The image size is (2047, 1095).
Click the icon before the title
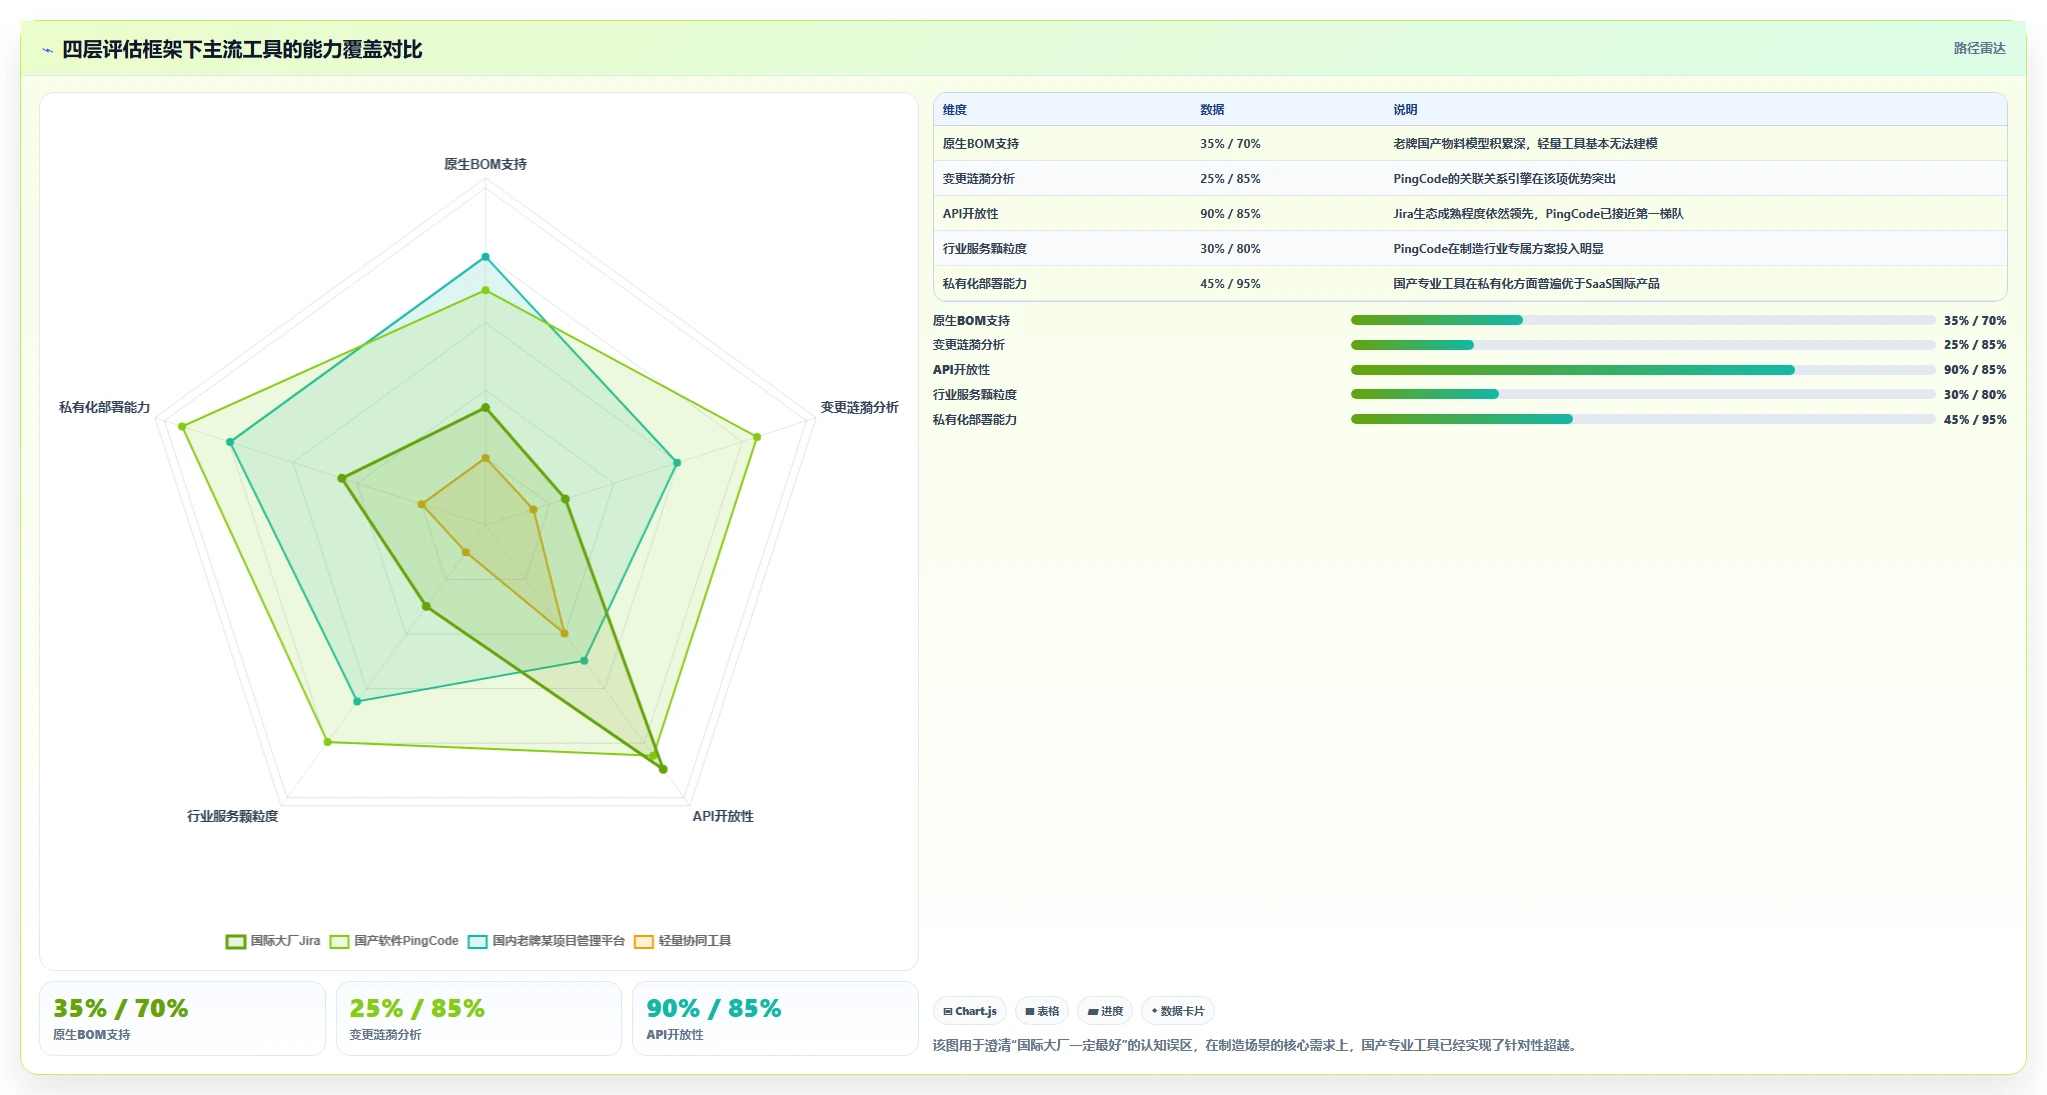click(47, 50)
